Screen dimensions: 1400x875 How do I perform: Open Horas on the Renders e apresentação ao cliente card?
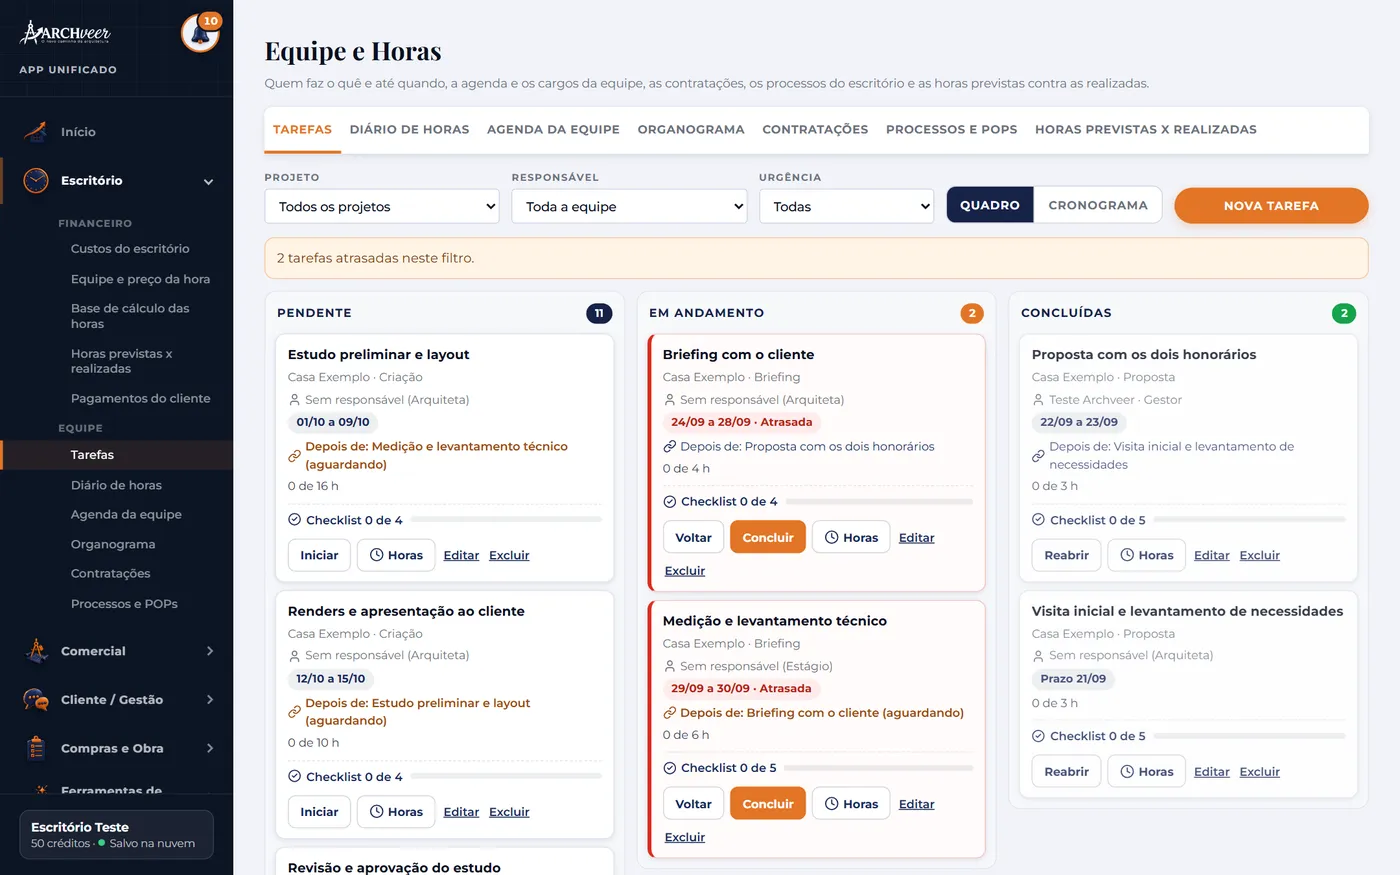click(396, 812)
